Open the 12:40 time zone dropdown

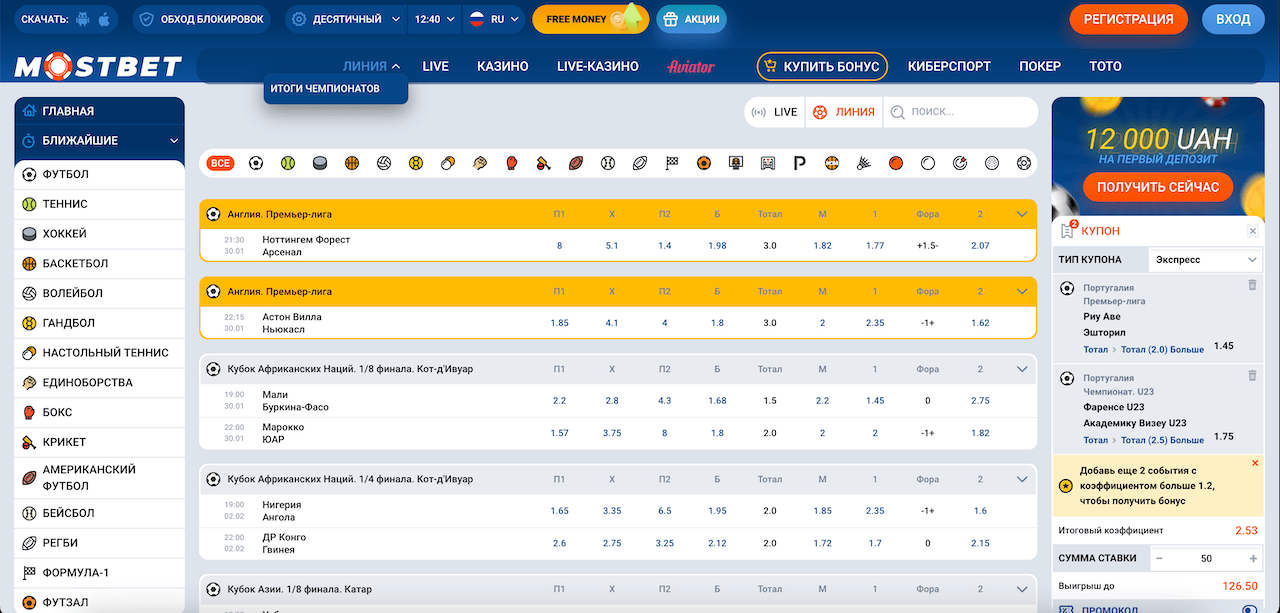434,19
